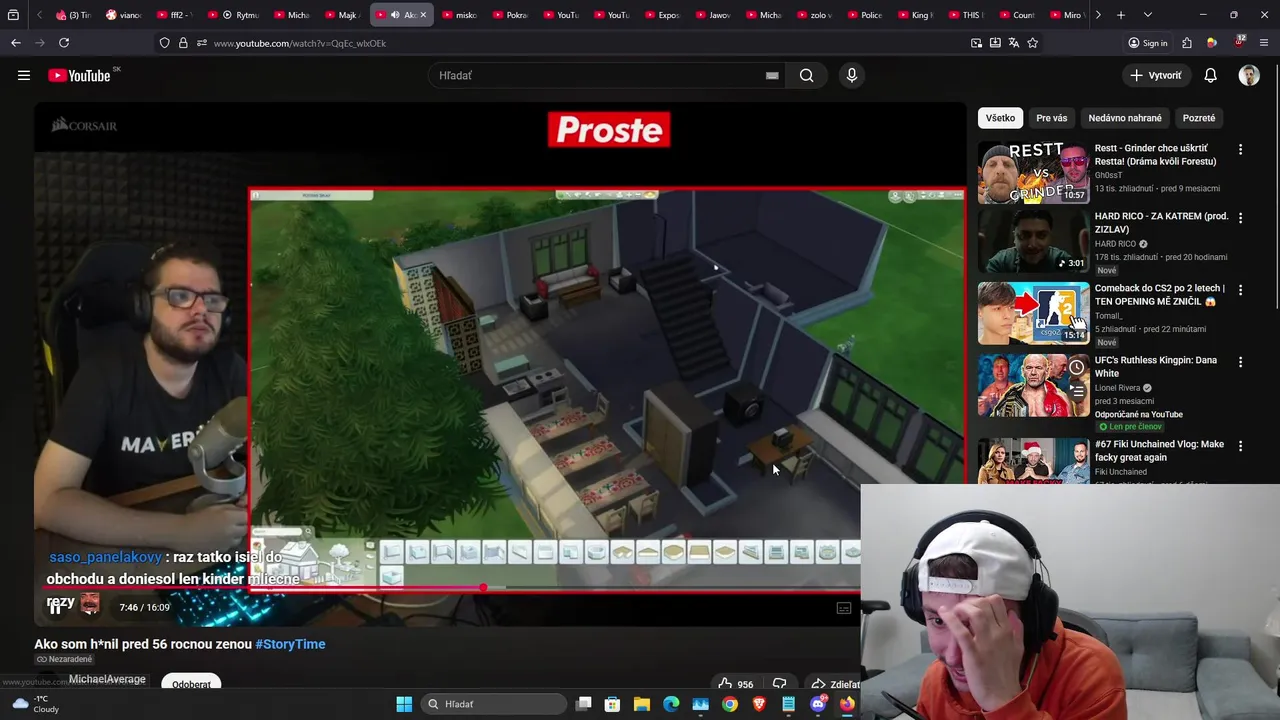This screenshot has width=1280, height=720.
Task: Open #67 Fiki Unchained Vlog title
Action: click(1159, 450)
